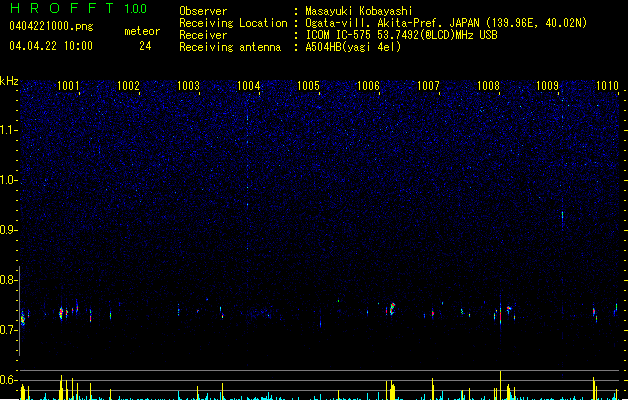The height and width of the screenshot is (400, 629).
Task: Click the observer name Masayuki Kobayashi
Action: (x=359, y=11)
